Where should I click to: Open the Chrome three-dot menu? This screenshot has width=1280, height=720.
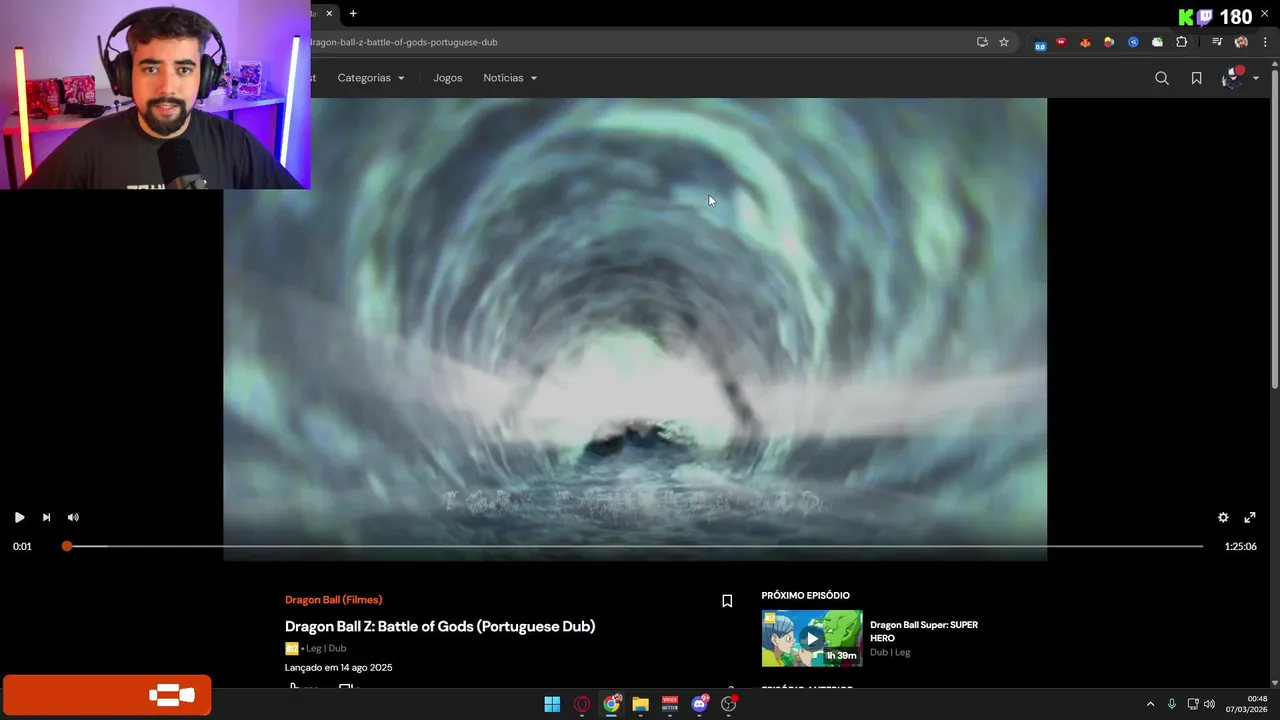(x=1265, y=42)
